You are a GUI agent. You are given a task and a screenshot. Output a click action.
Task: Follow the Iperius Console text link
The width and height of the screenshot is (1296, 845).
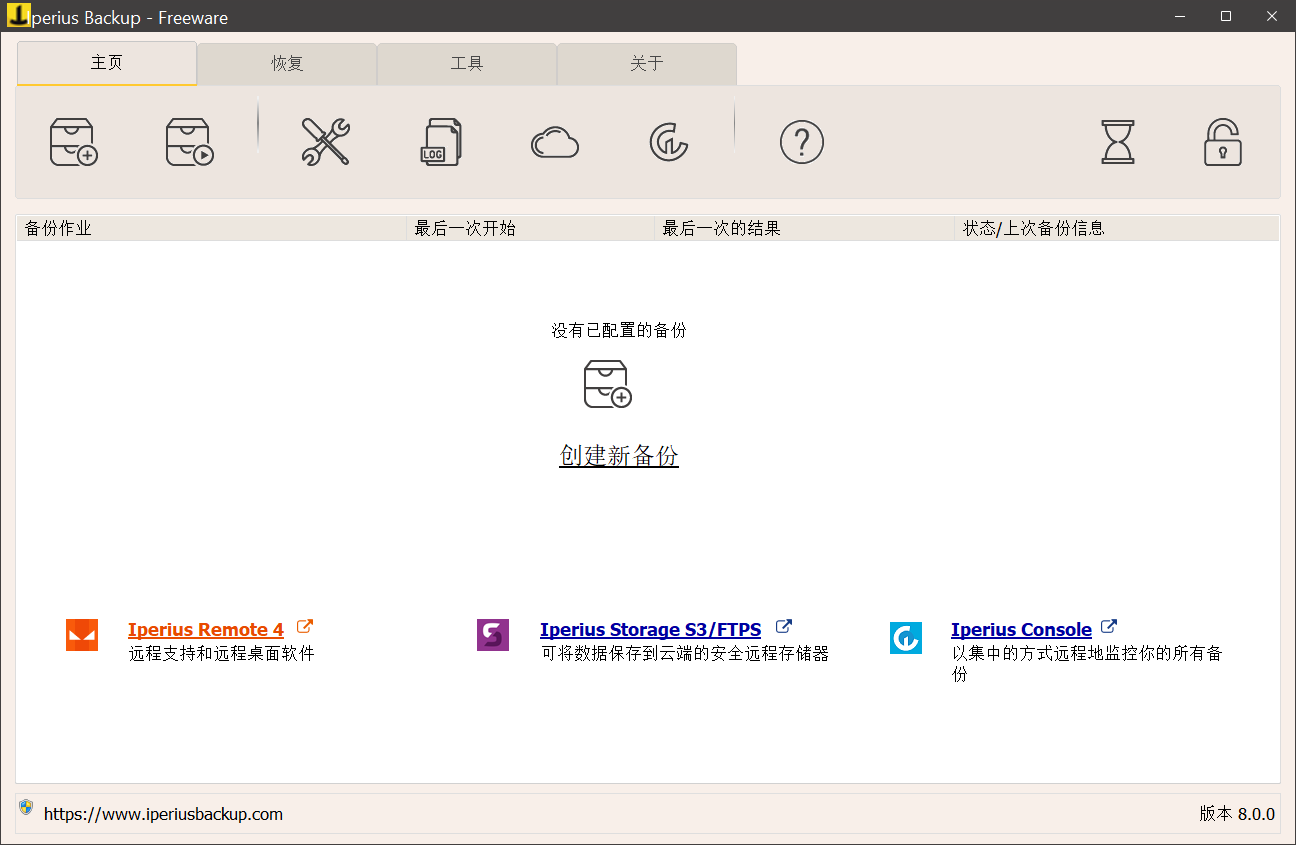(x=1021, y=630)
